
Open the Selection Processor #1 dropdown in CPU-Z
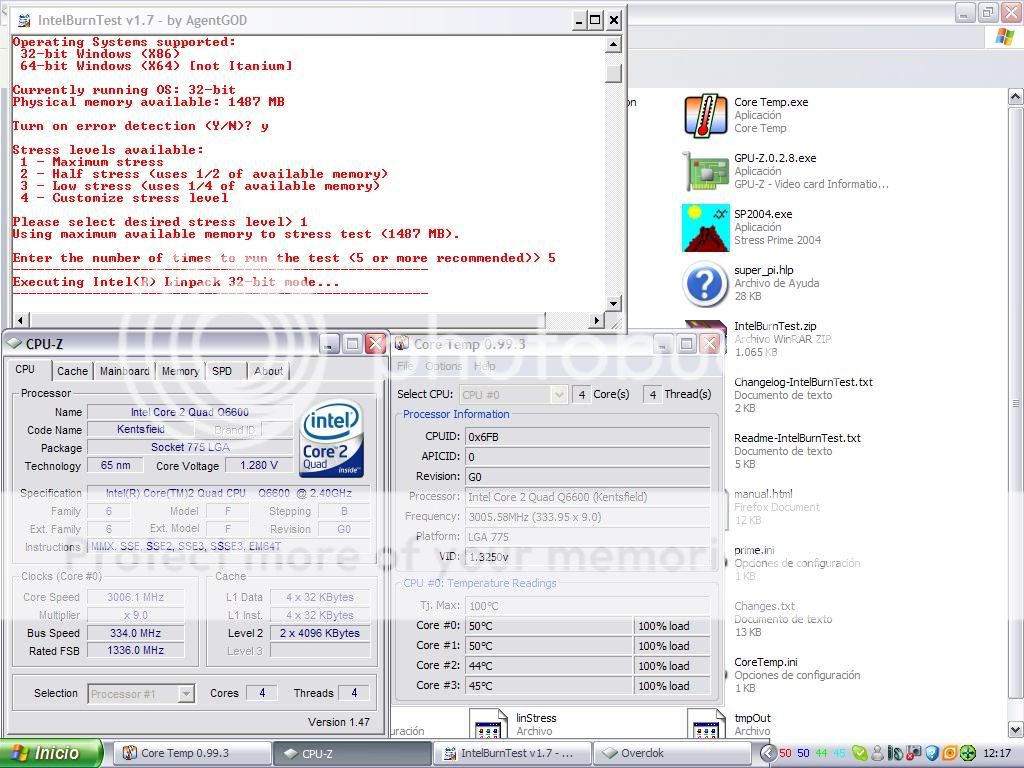(x=141, y=694)
